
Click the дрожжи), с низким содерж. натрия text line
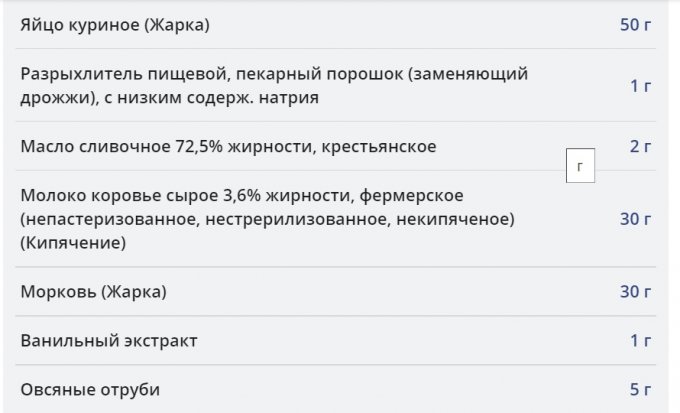click(170, 98)
